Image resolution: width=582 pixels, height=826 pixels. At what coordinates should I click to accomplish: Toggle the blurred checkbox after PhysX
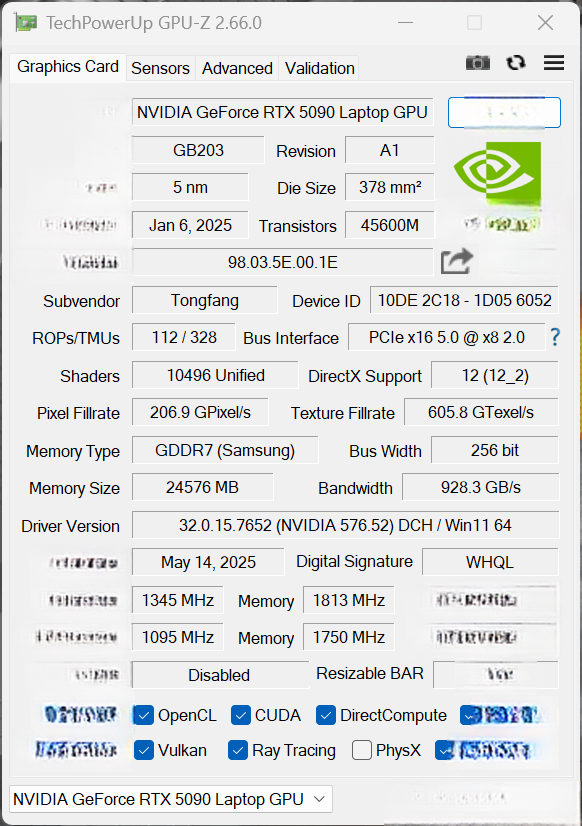click(445, 750)
